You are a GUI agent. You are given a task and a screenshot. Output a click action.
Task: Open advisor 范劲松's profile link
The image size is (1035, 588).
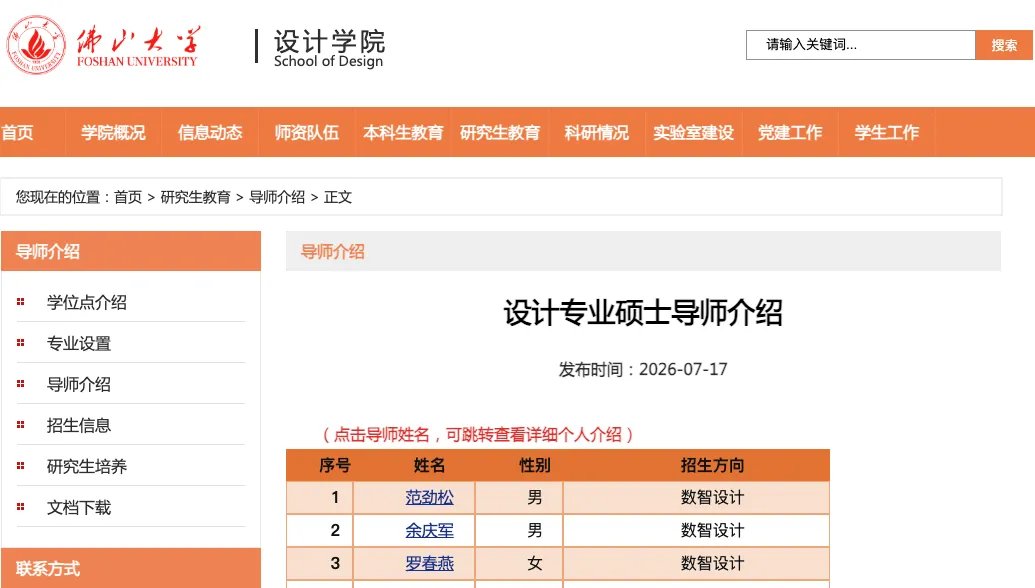[429, 498]
